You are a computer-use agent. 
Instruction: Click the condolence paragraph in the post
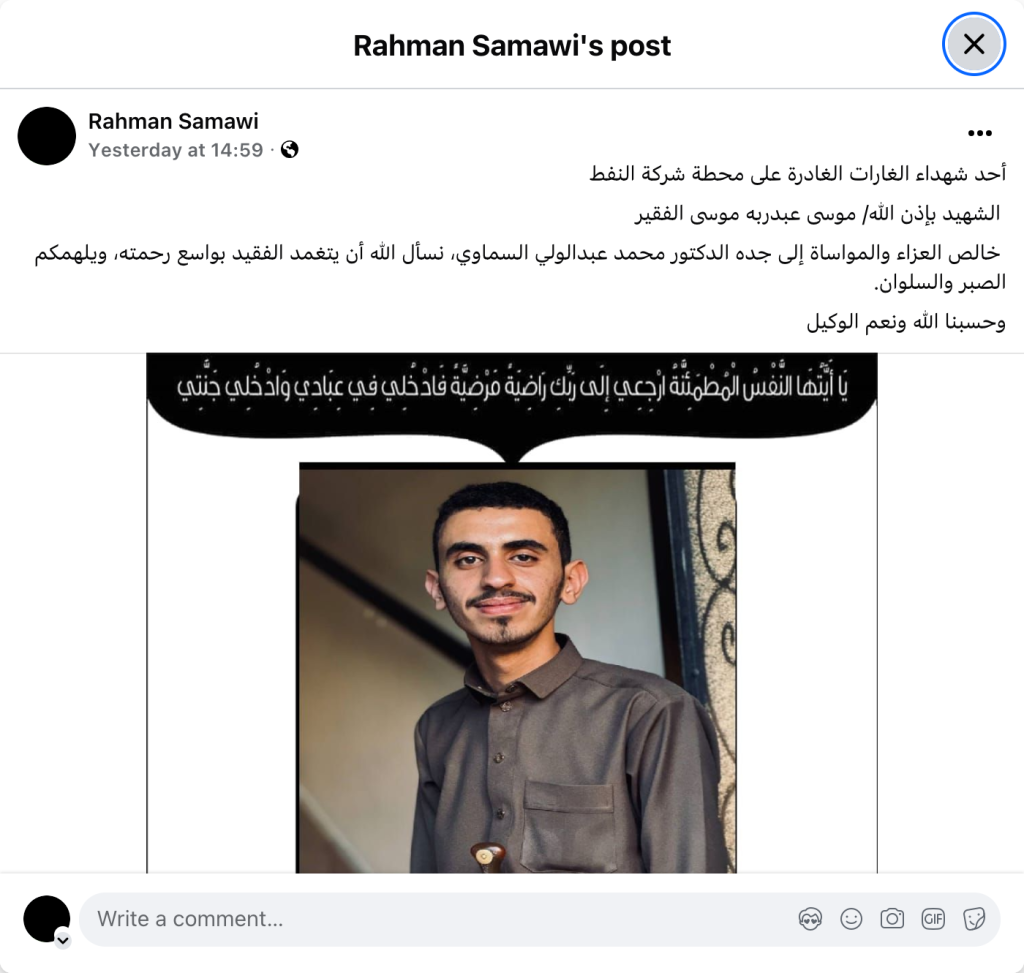(520, 268)
